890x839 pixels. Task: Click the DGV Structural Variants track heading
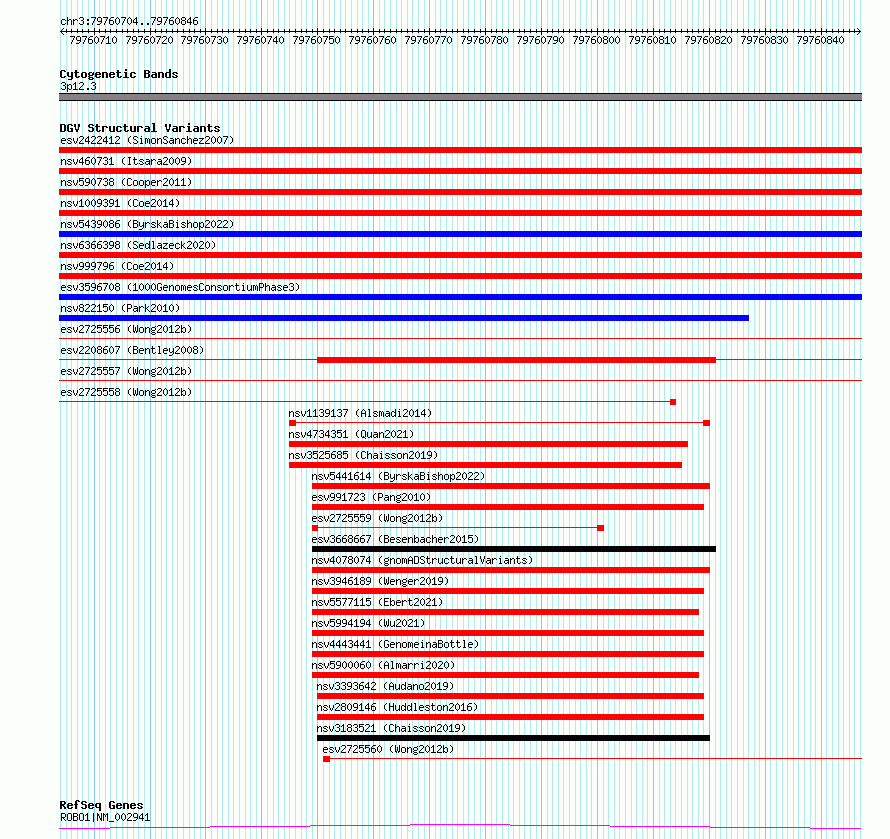coord(140,128)
